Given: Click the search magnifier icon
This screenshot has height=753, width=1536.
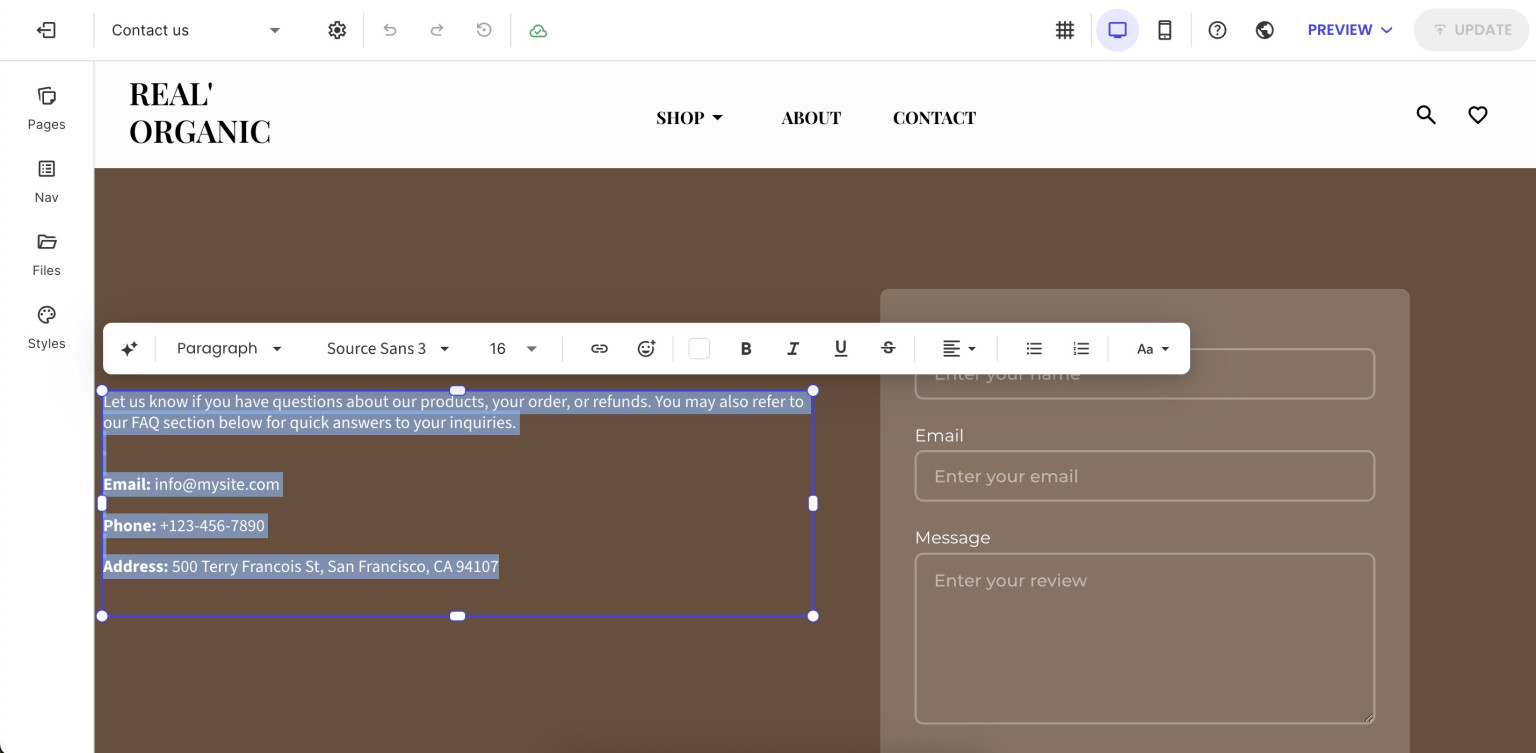Looking at the screenshot, I should [x=1426, y=115].
